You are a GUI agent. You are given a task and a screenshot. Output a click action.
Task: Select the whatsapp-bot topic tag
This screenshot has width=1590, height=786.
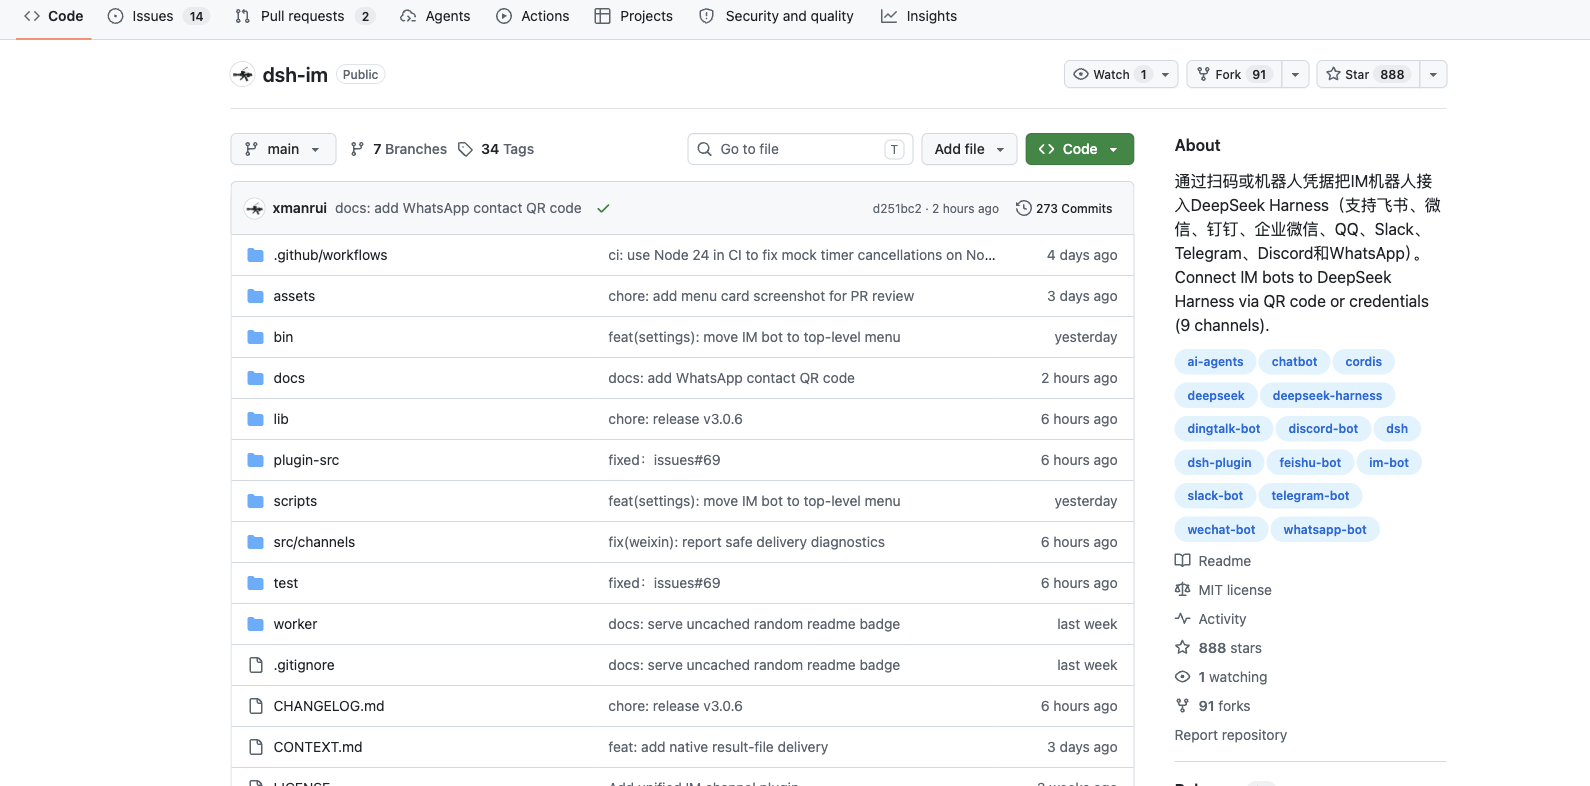point(1325,530)
